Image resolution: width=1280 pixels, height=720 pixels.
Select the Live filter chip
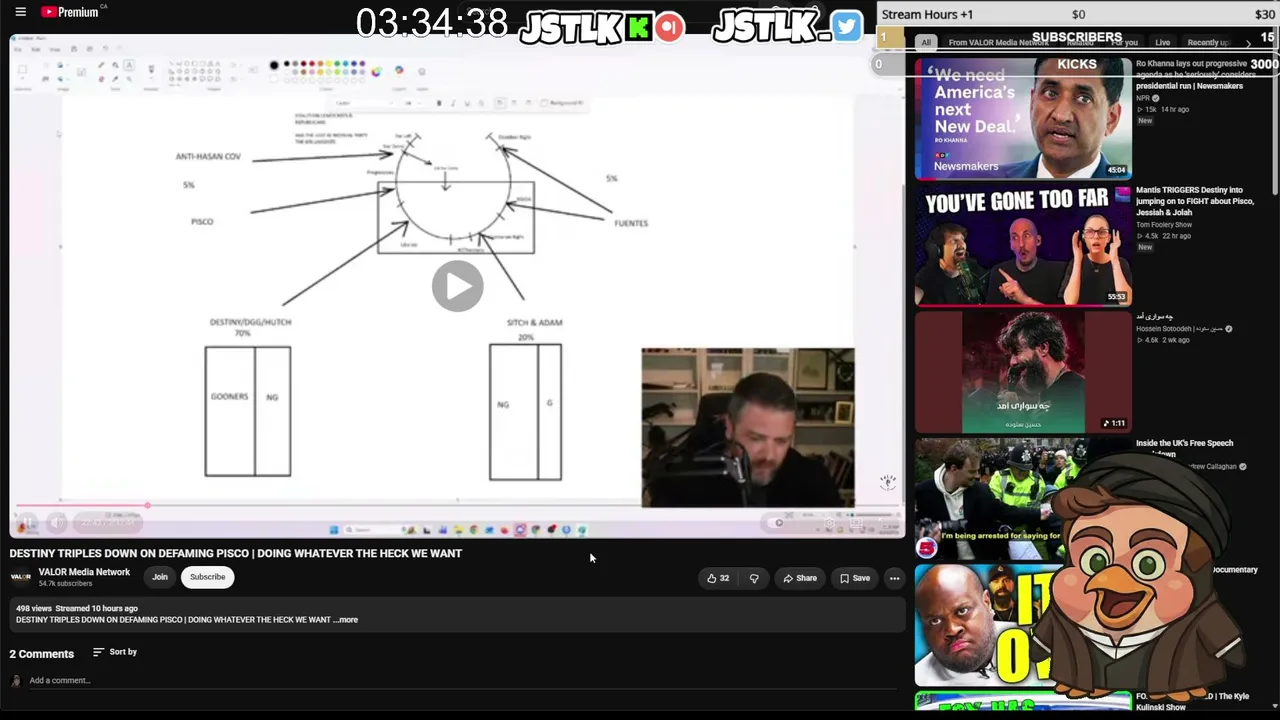[x=1162, y=43]
